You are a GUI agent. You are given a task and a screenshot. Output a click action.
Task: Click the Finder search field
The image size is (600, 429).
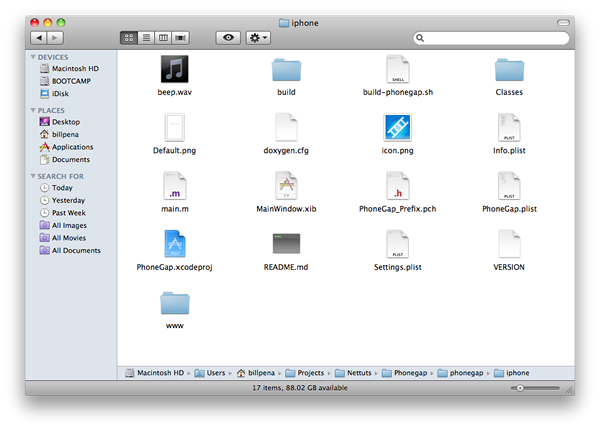[x=491, y=38]
